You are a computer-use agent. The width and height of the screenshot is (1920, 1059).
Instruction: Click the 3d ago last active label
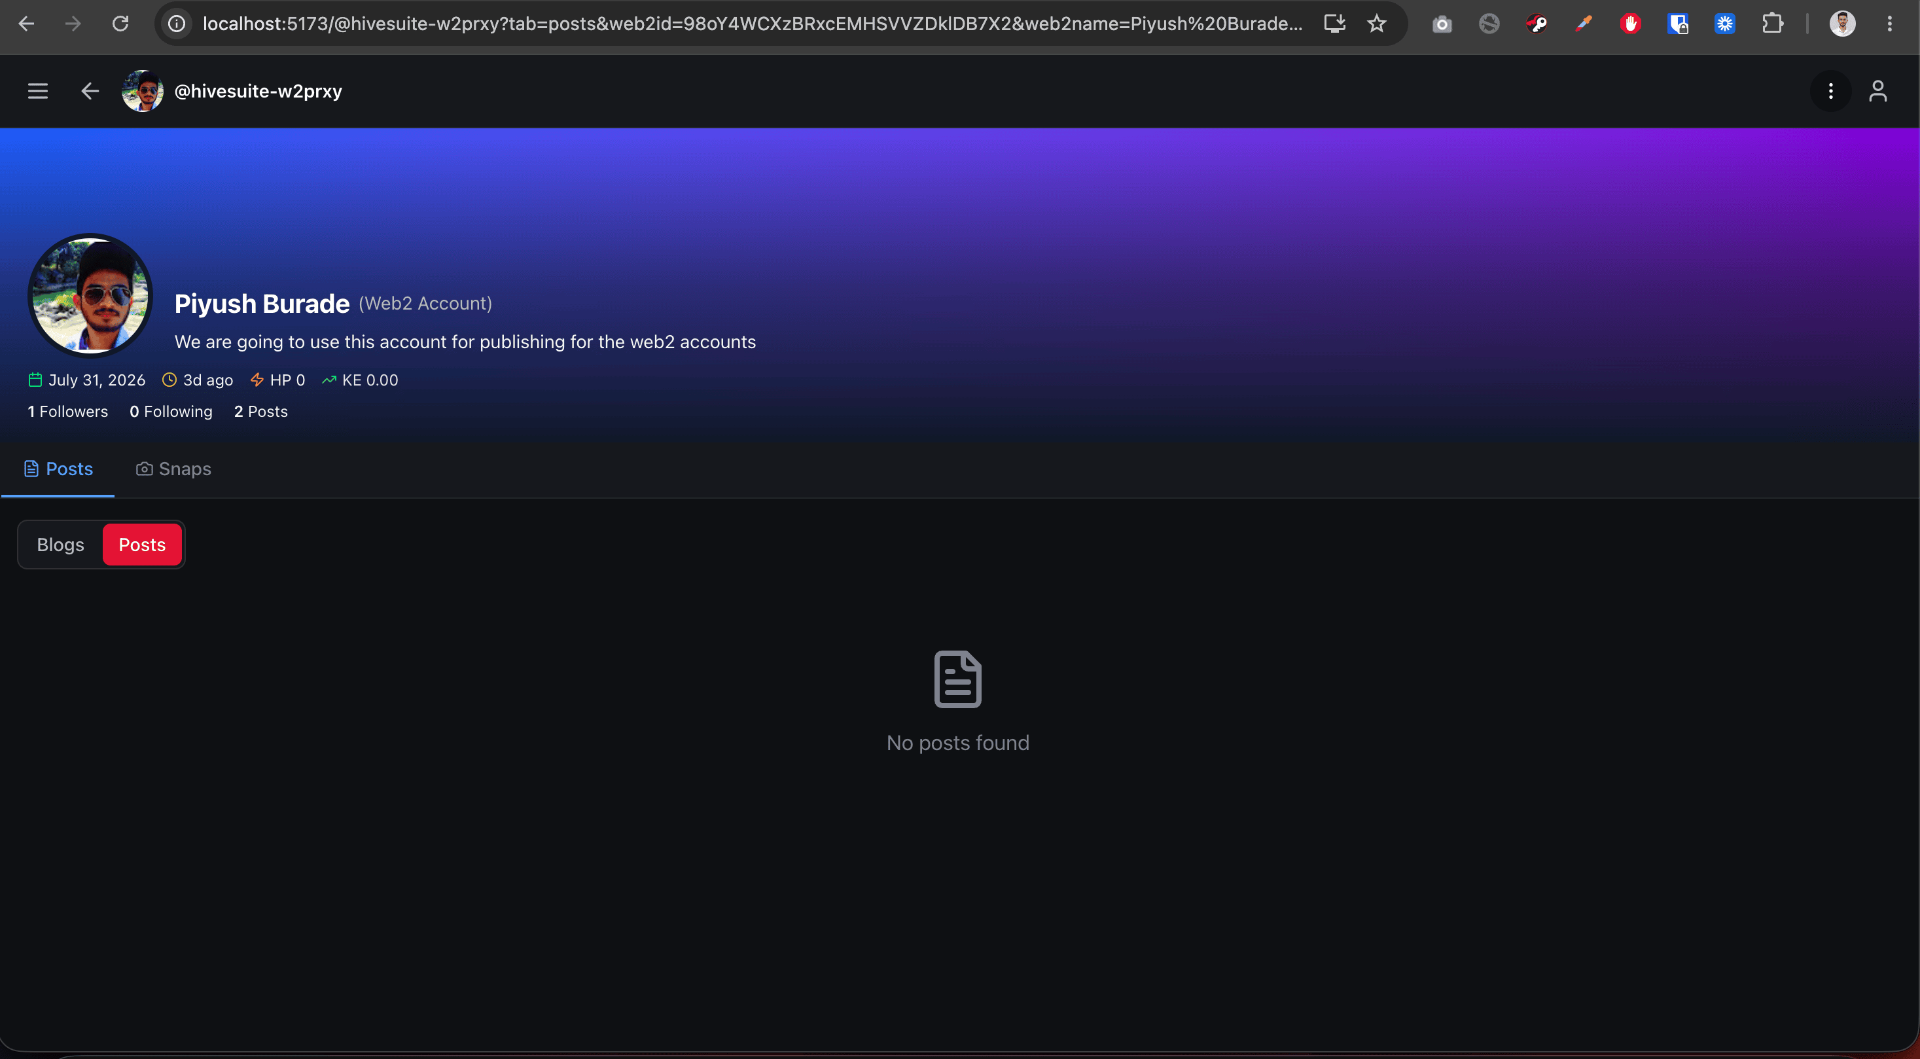pyautogui.click(x=198, y=380)
